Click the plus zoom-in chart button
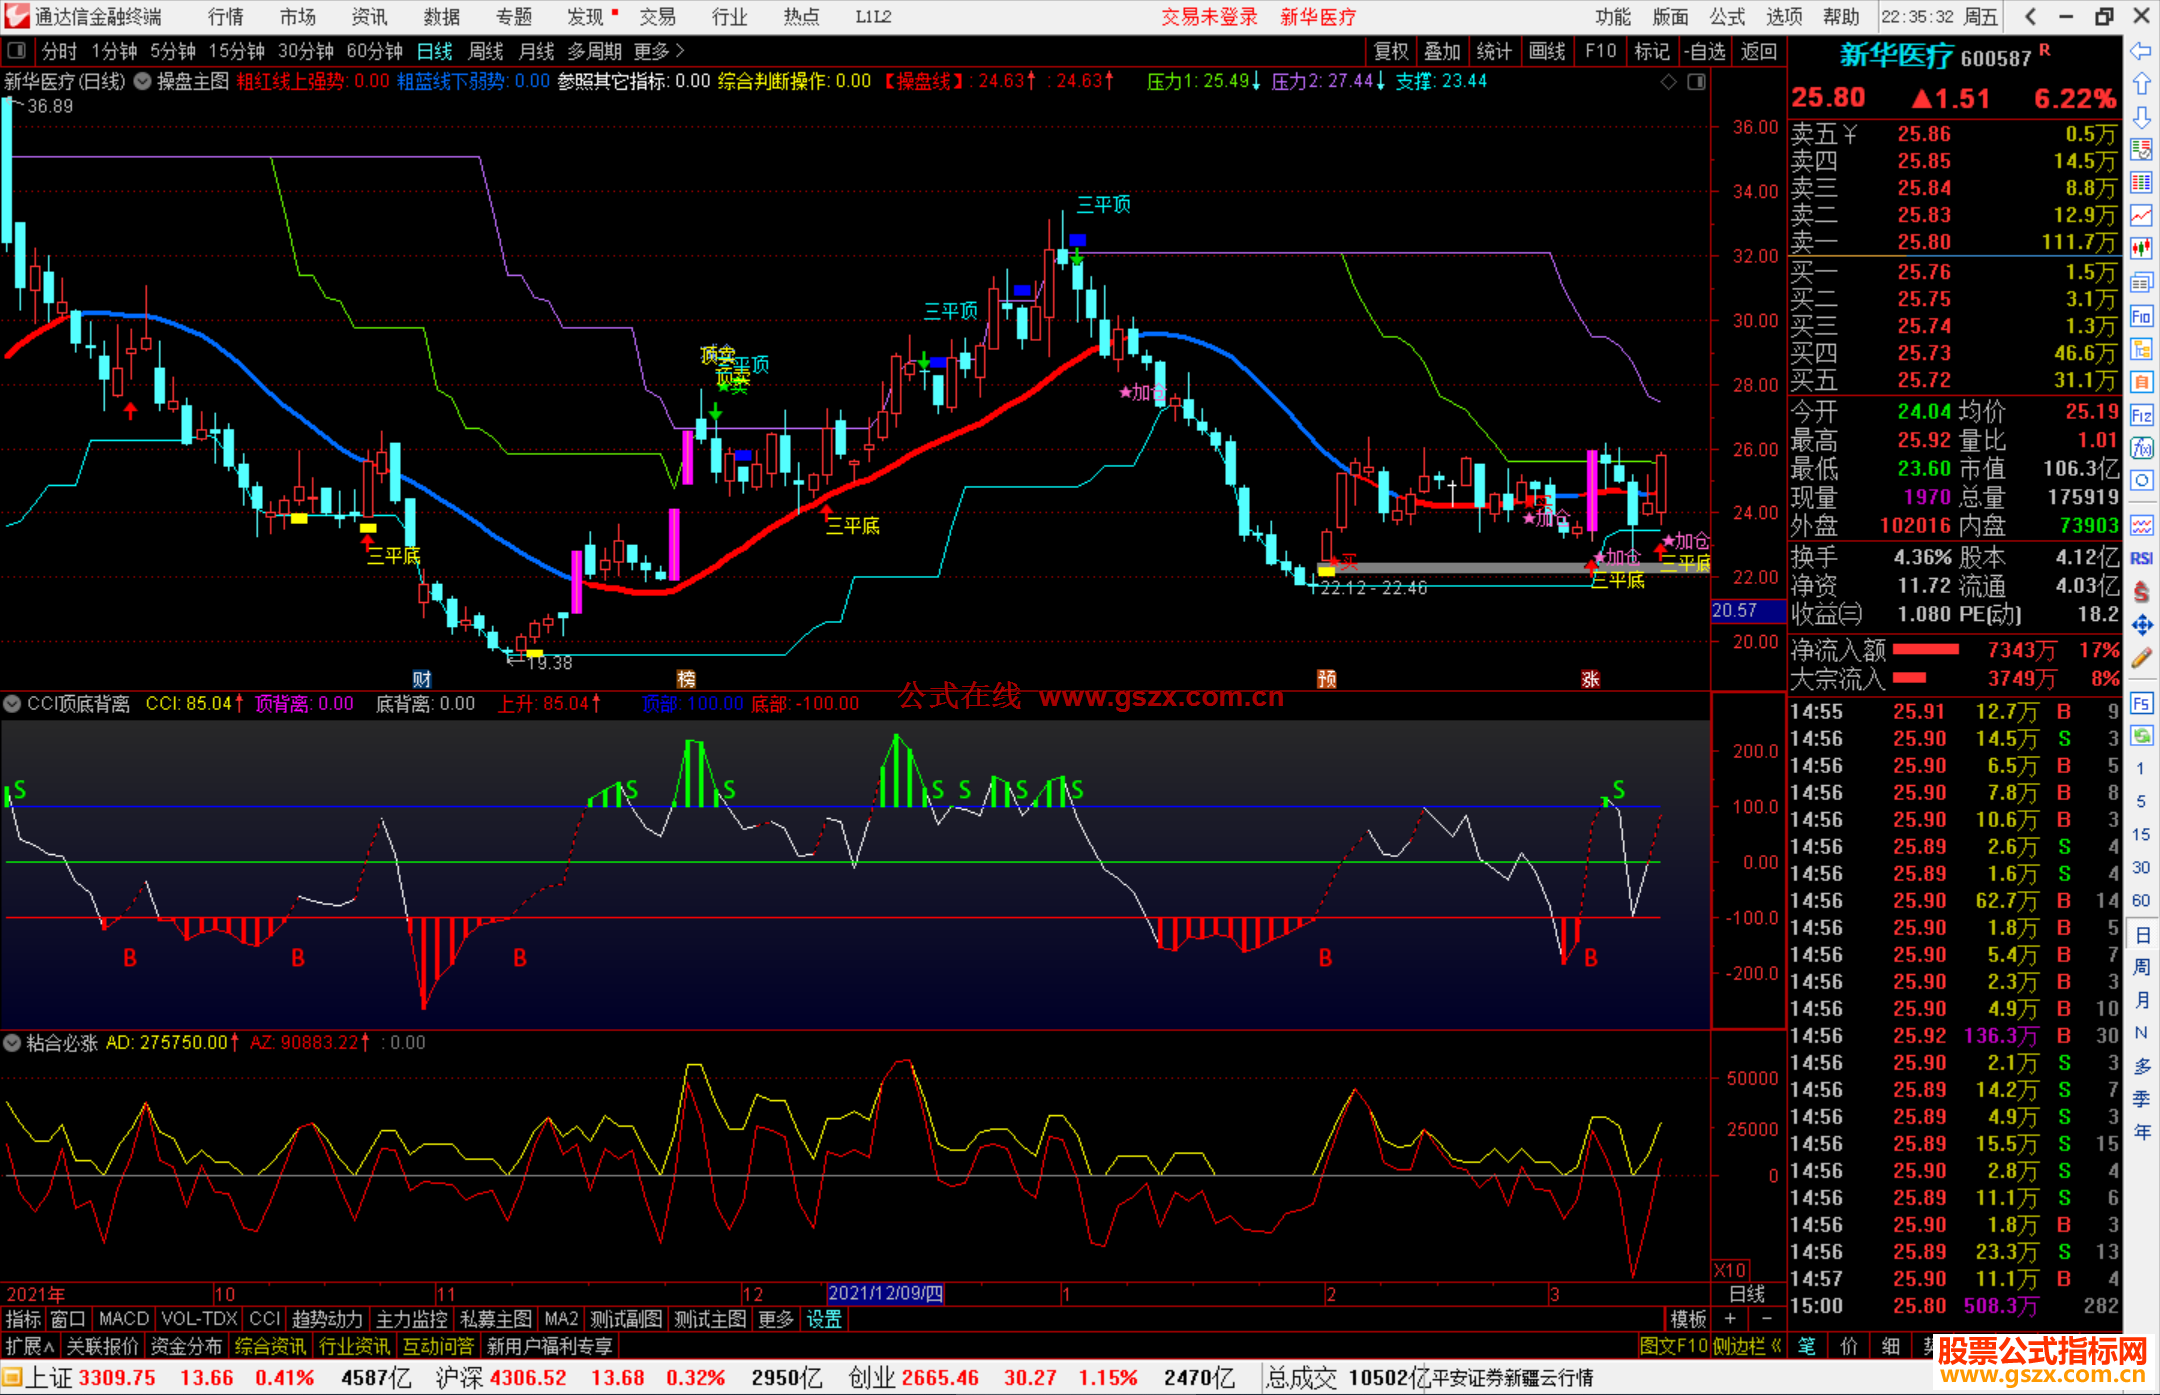Screen dimensions: 2160x1395 (x=1730, y=1319)
